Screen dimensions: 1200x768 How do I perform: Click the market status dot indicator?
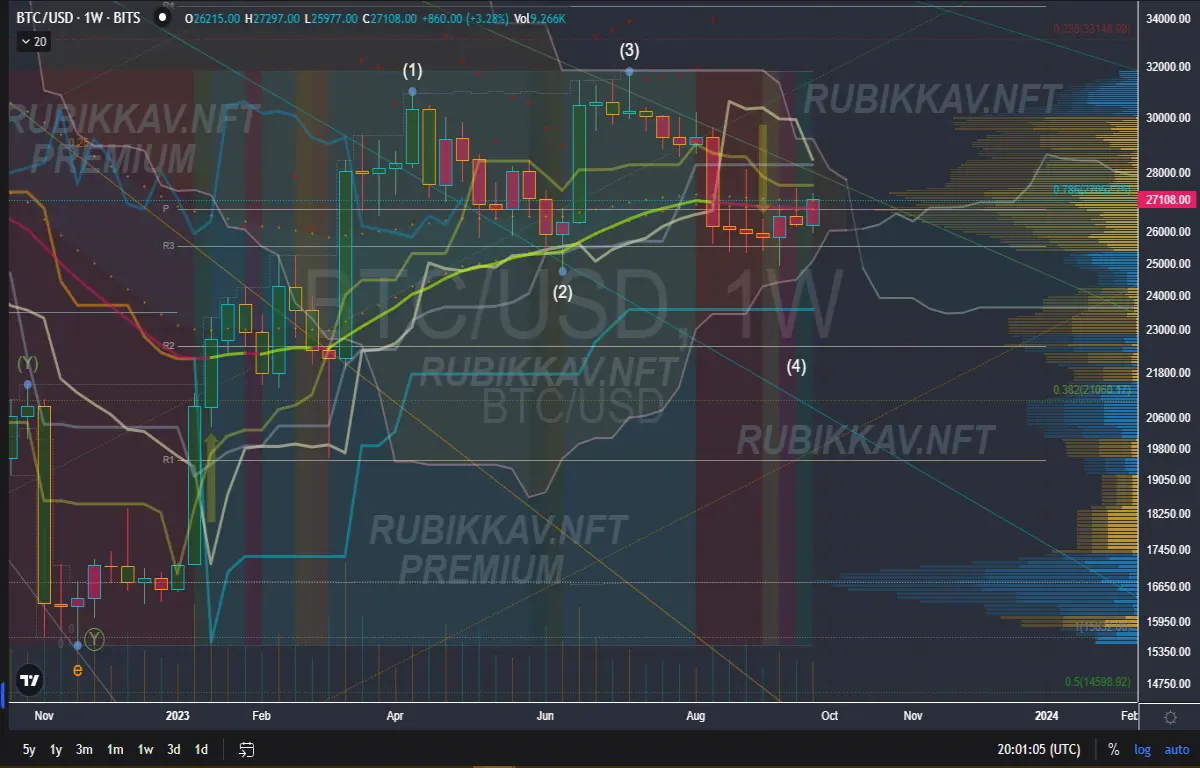click(x=162, y=18)
